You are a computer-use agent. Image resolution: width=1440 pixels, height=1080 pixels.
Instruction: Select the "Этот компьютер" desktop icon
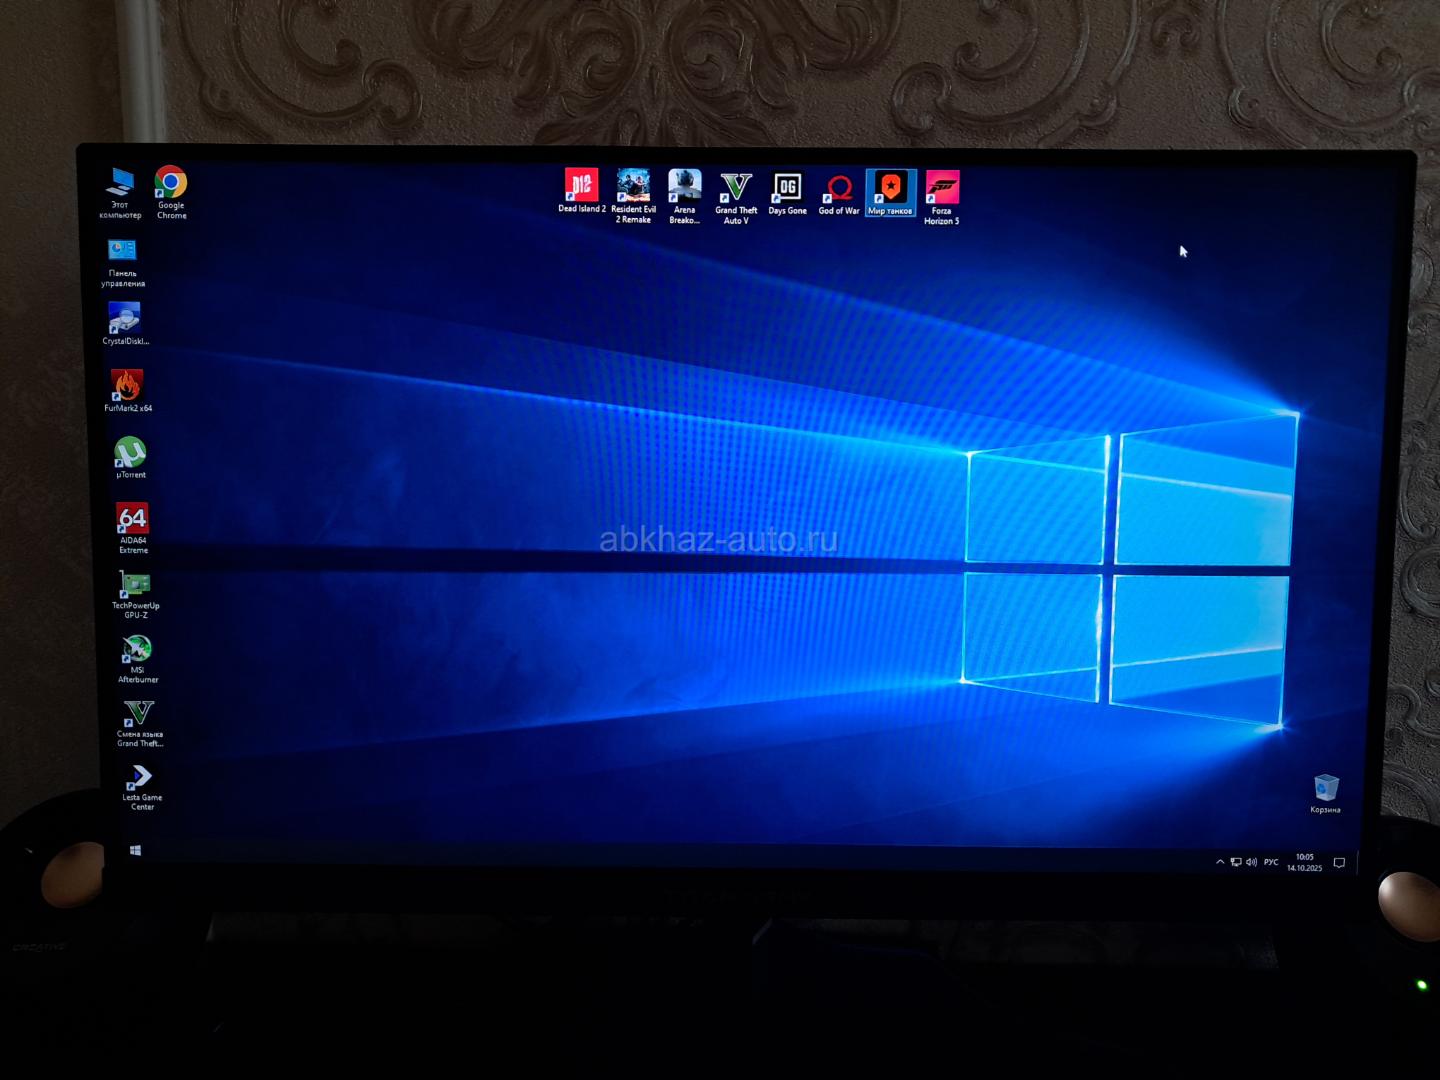pyautogui.click(x=121, y=184)
